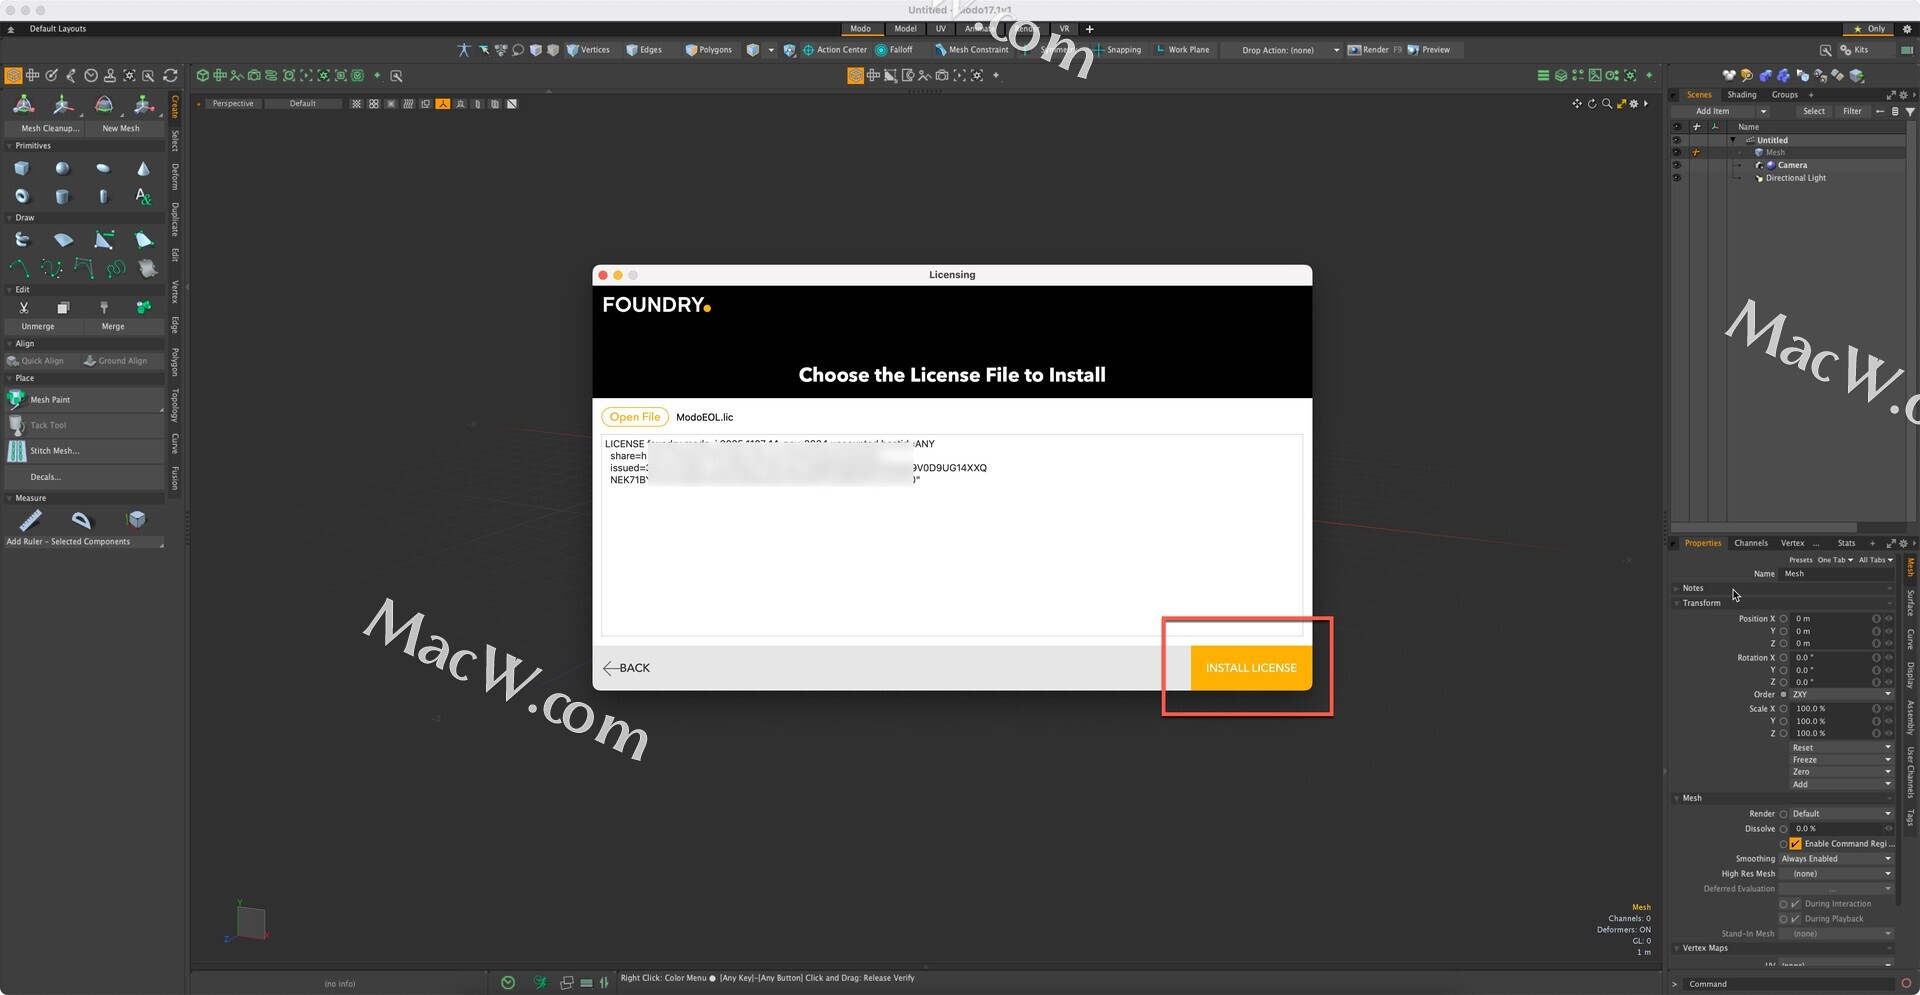Open the Protractor measure tool
The height and width of the screenshot is (995, 1920).
pyautogui.click(x=82, y=520)
